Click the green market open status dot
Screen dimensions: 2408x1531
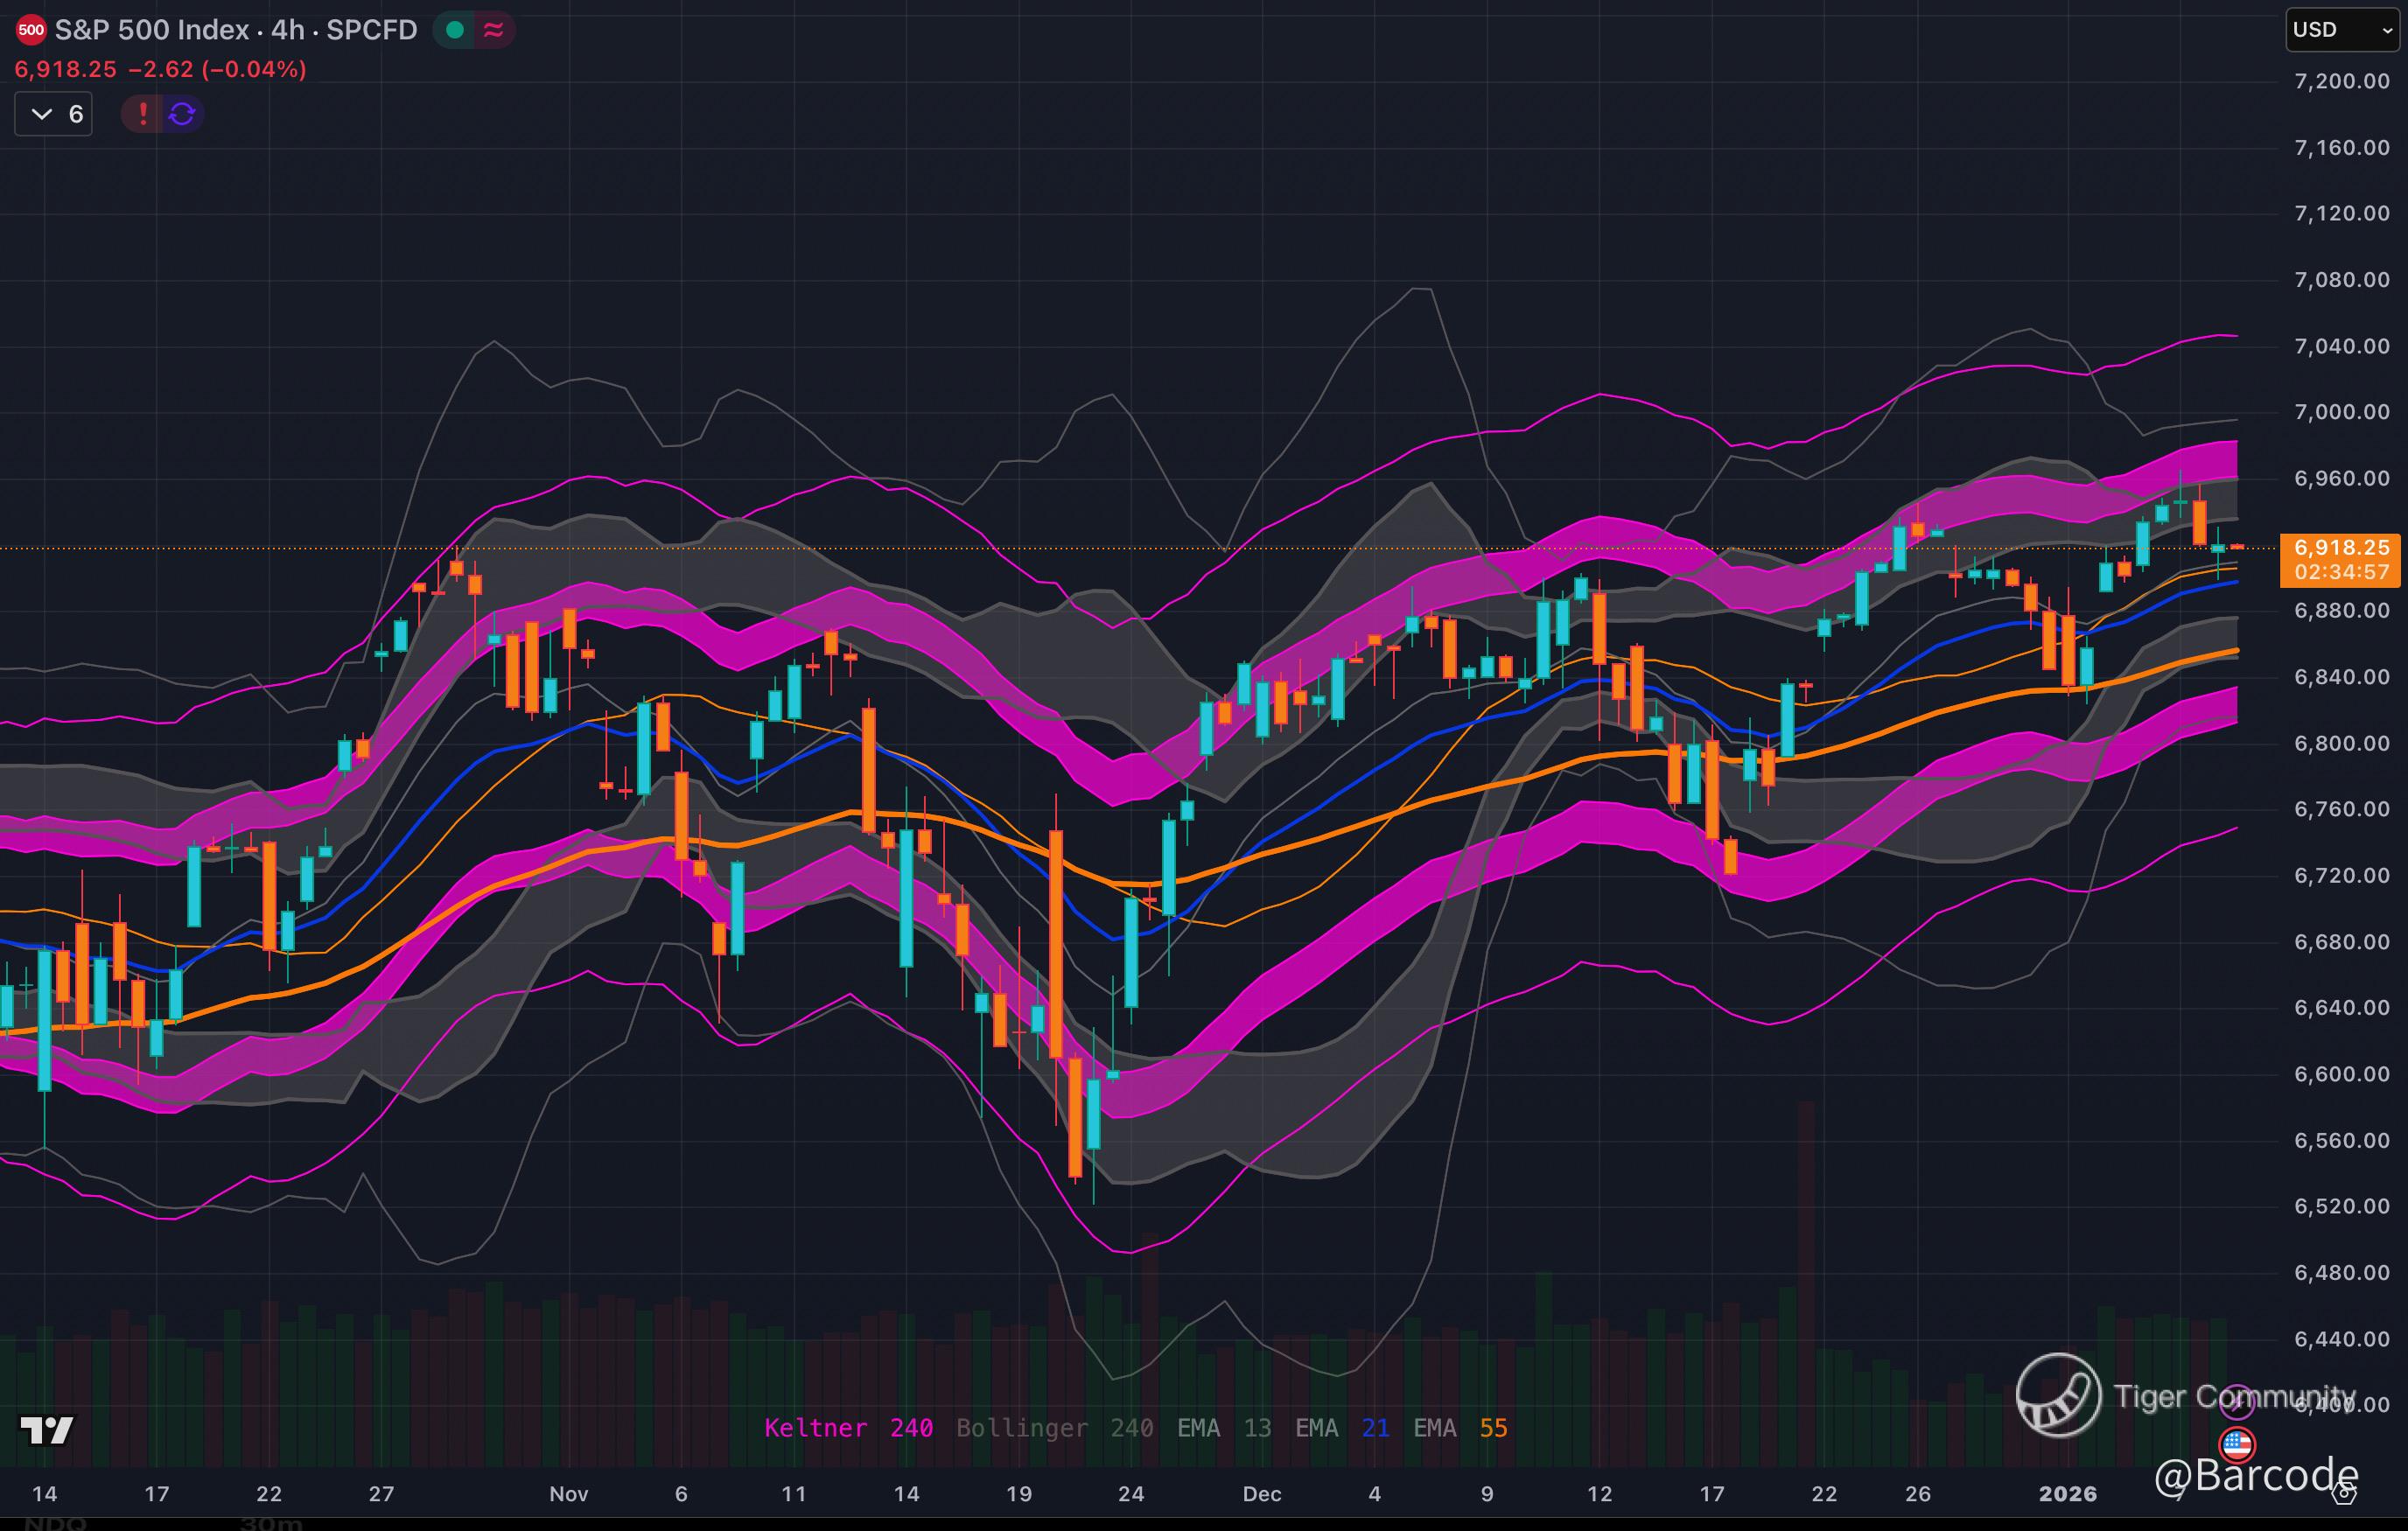pyautogui.click(x=455, y=30)
